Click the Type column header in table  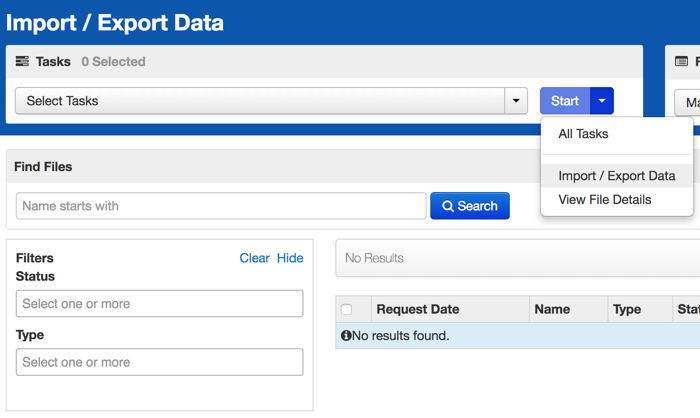(626, 310)
